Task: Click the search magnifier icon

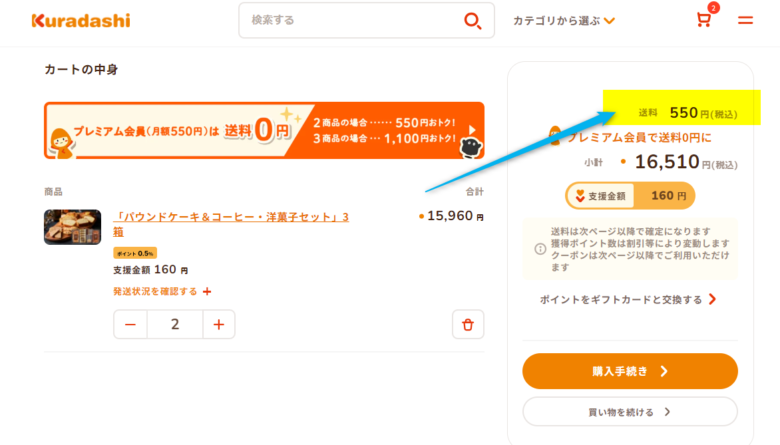Action: [x=473, y=20]
